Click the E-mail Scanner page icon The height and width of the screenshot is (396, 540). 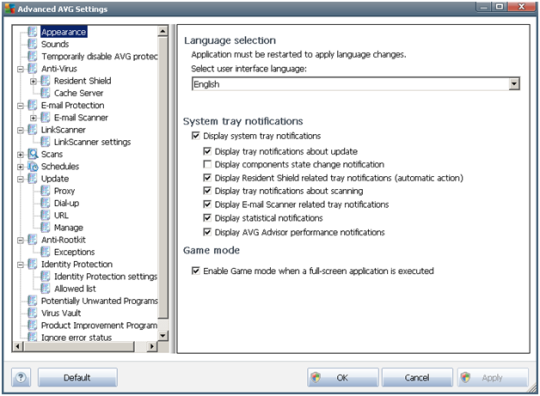pyautogui.click(x=45, y=117)
